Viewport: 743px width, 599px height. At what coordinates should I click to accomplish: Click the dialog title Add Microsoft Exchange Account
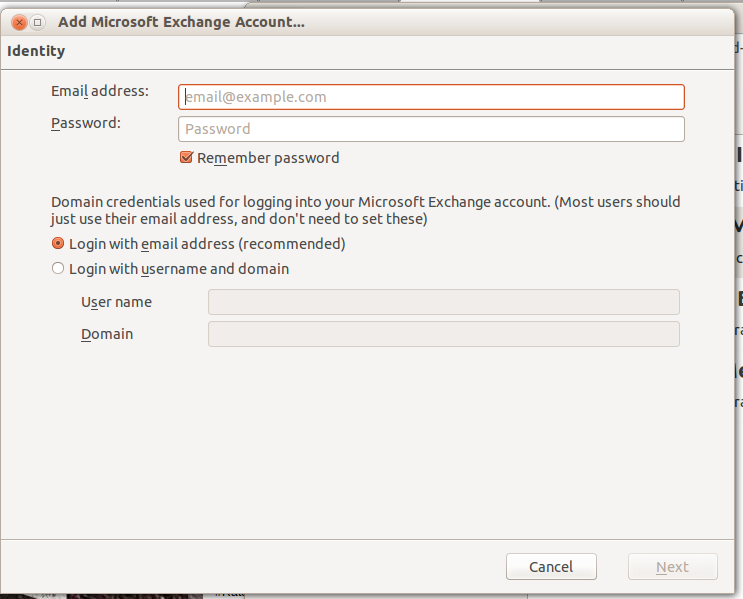pyautogui.click(x=181, y=22)
